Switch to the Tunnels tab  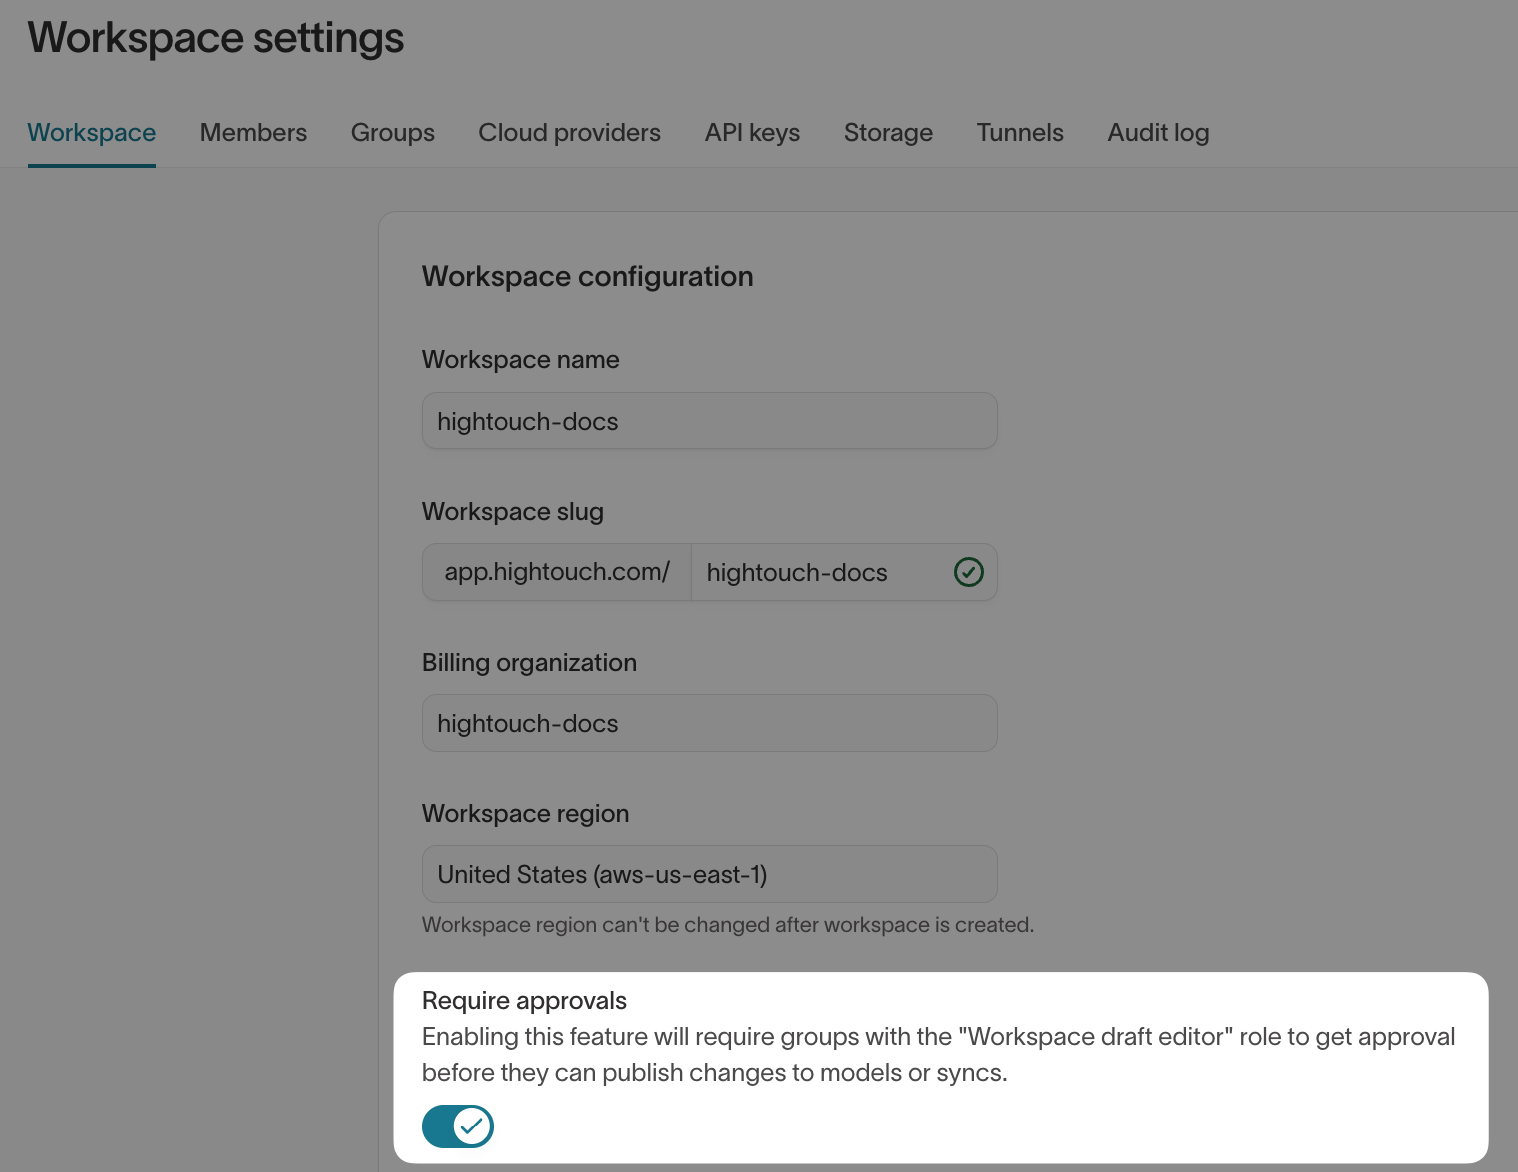[x=1020, y=133]
